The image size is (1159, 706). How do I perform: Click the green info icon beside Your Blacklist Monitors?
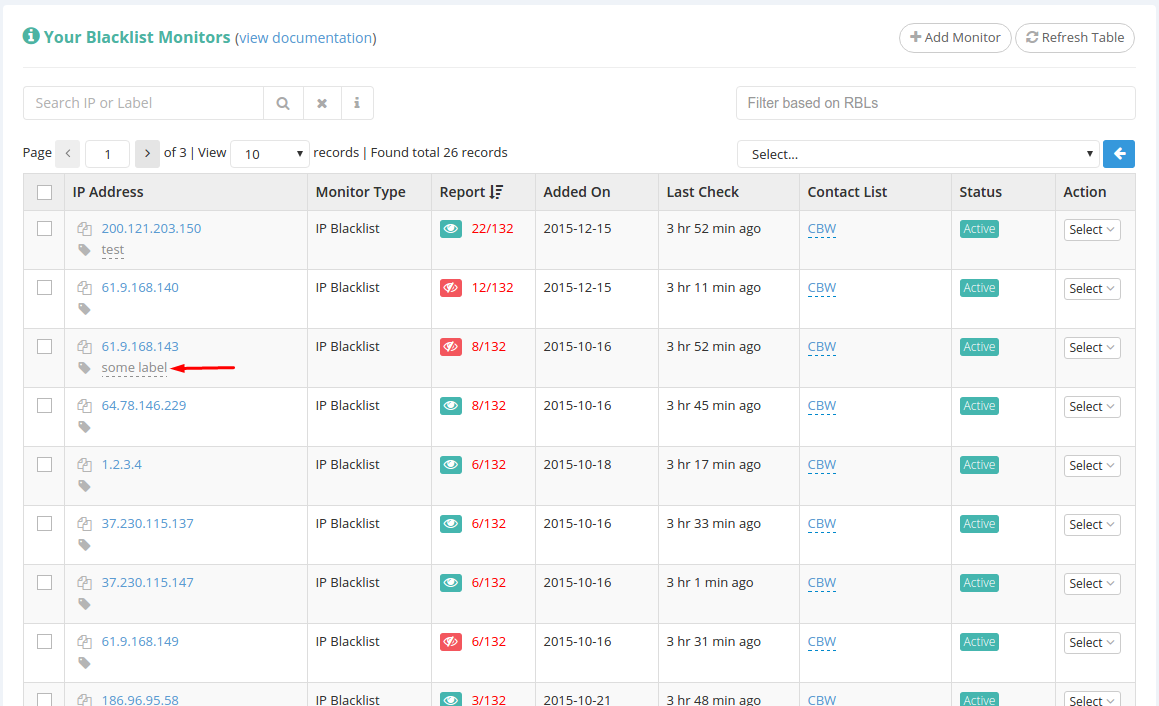(x=30, y=35)
